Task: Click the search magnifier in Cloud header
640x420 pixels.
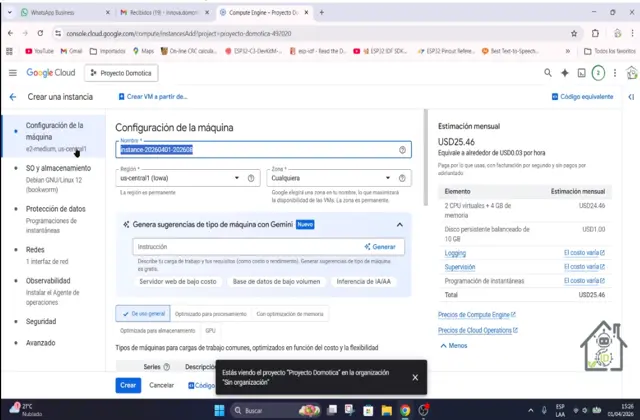Action: [547, 73]
